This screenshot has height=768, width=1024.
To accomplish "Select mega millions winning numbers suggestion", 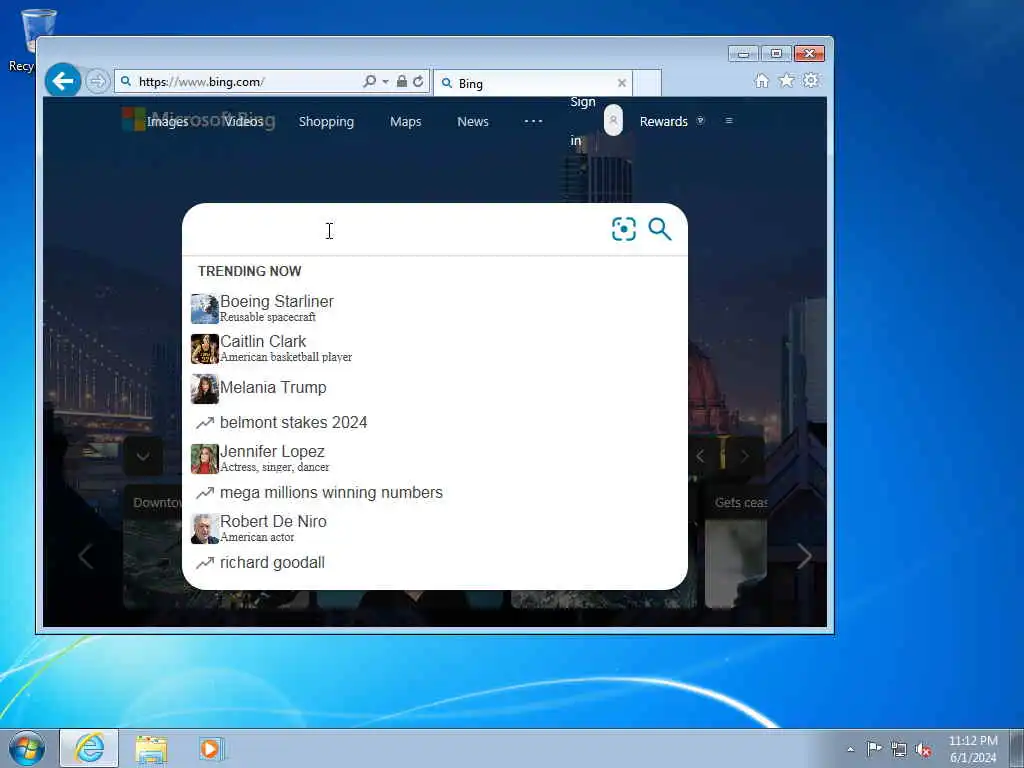I will click(x=435, y=492).
